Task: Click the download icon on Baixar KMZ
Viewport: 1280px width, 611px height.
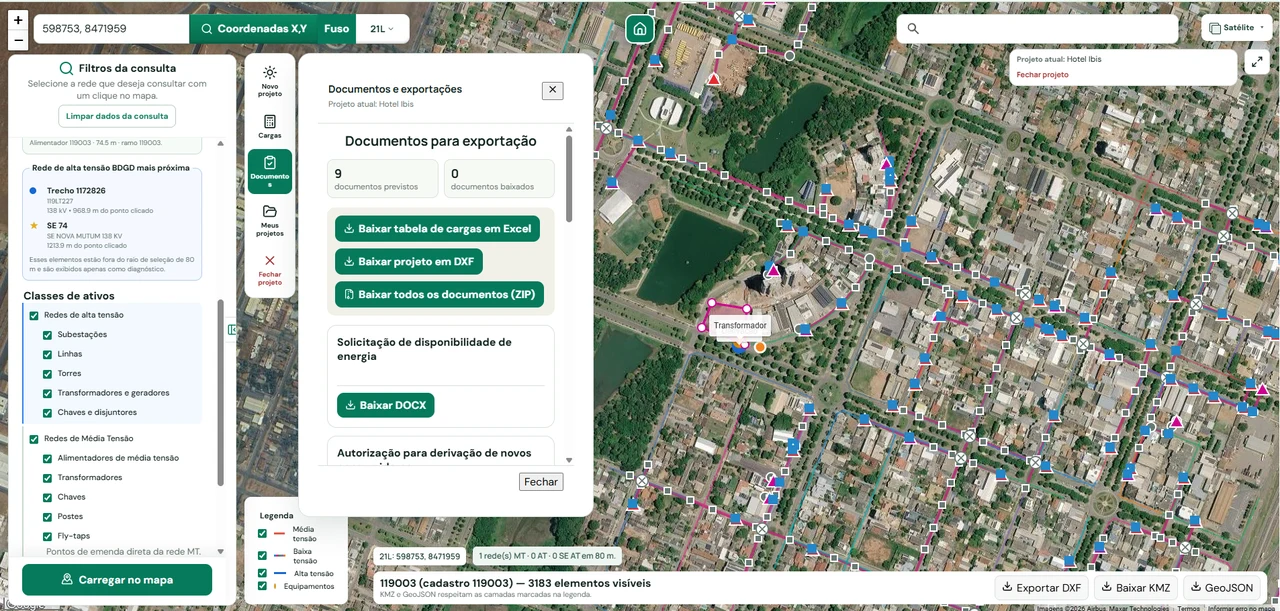Action: [1106, 588]
